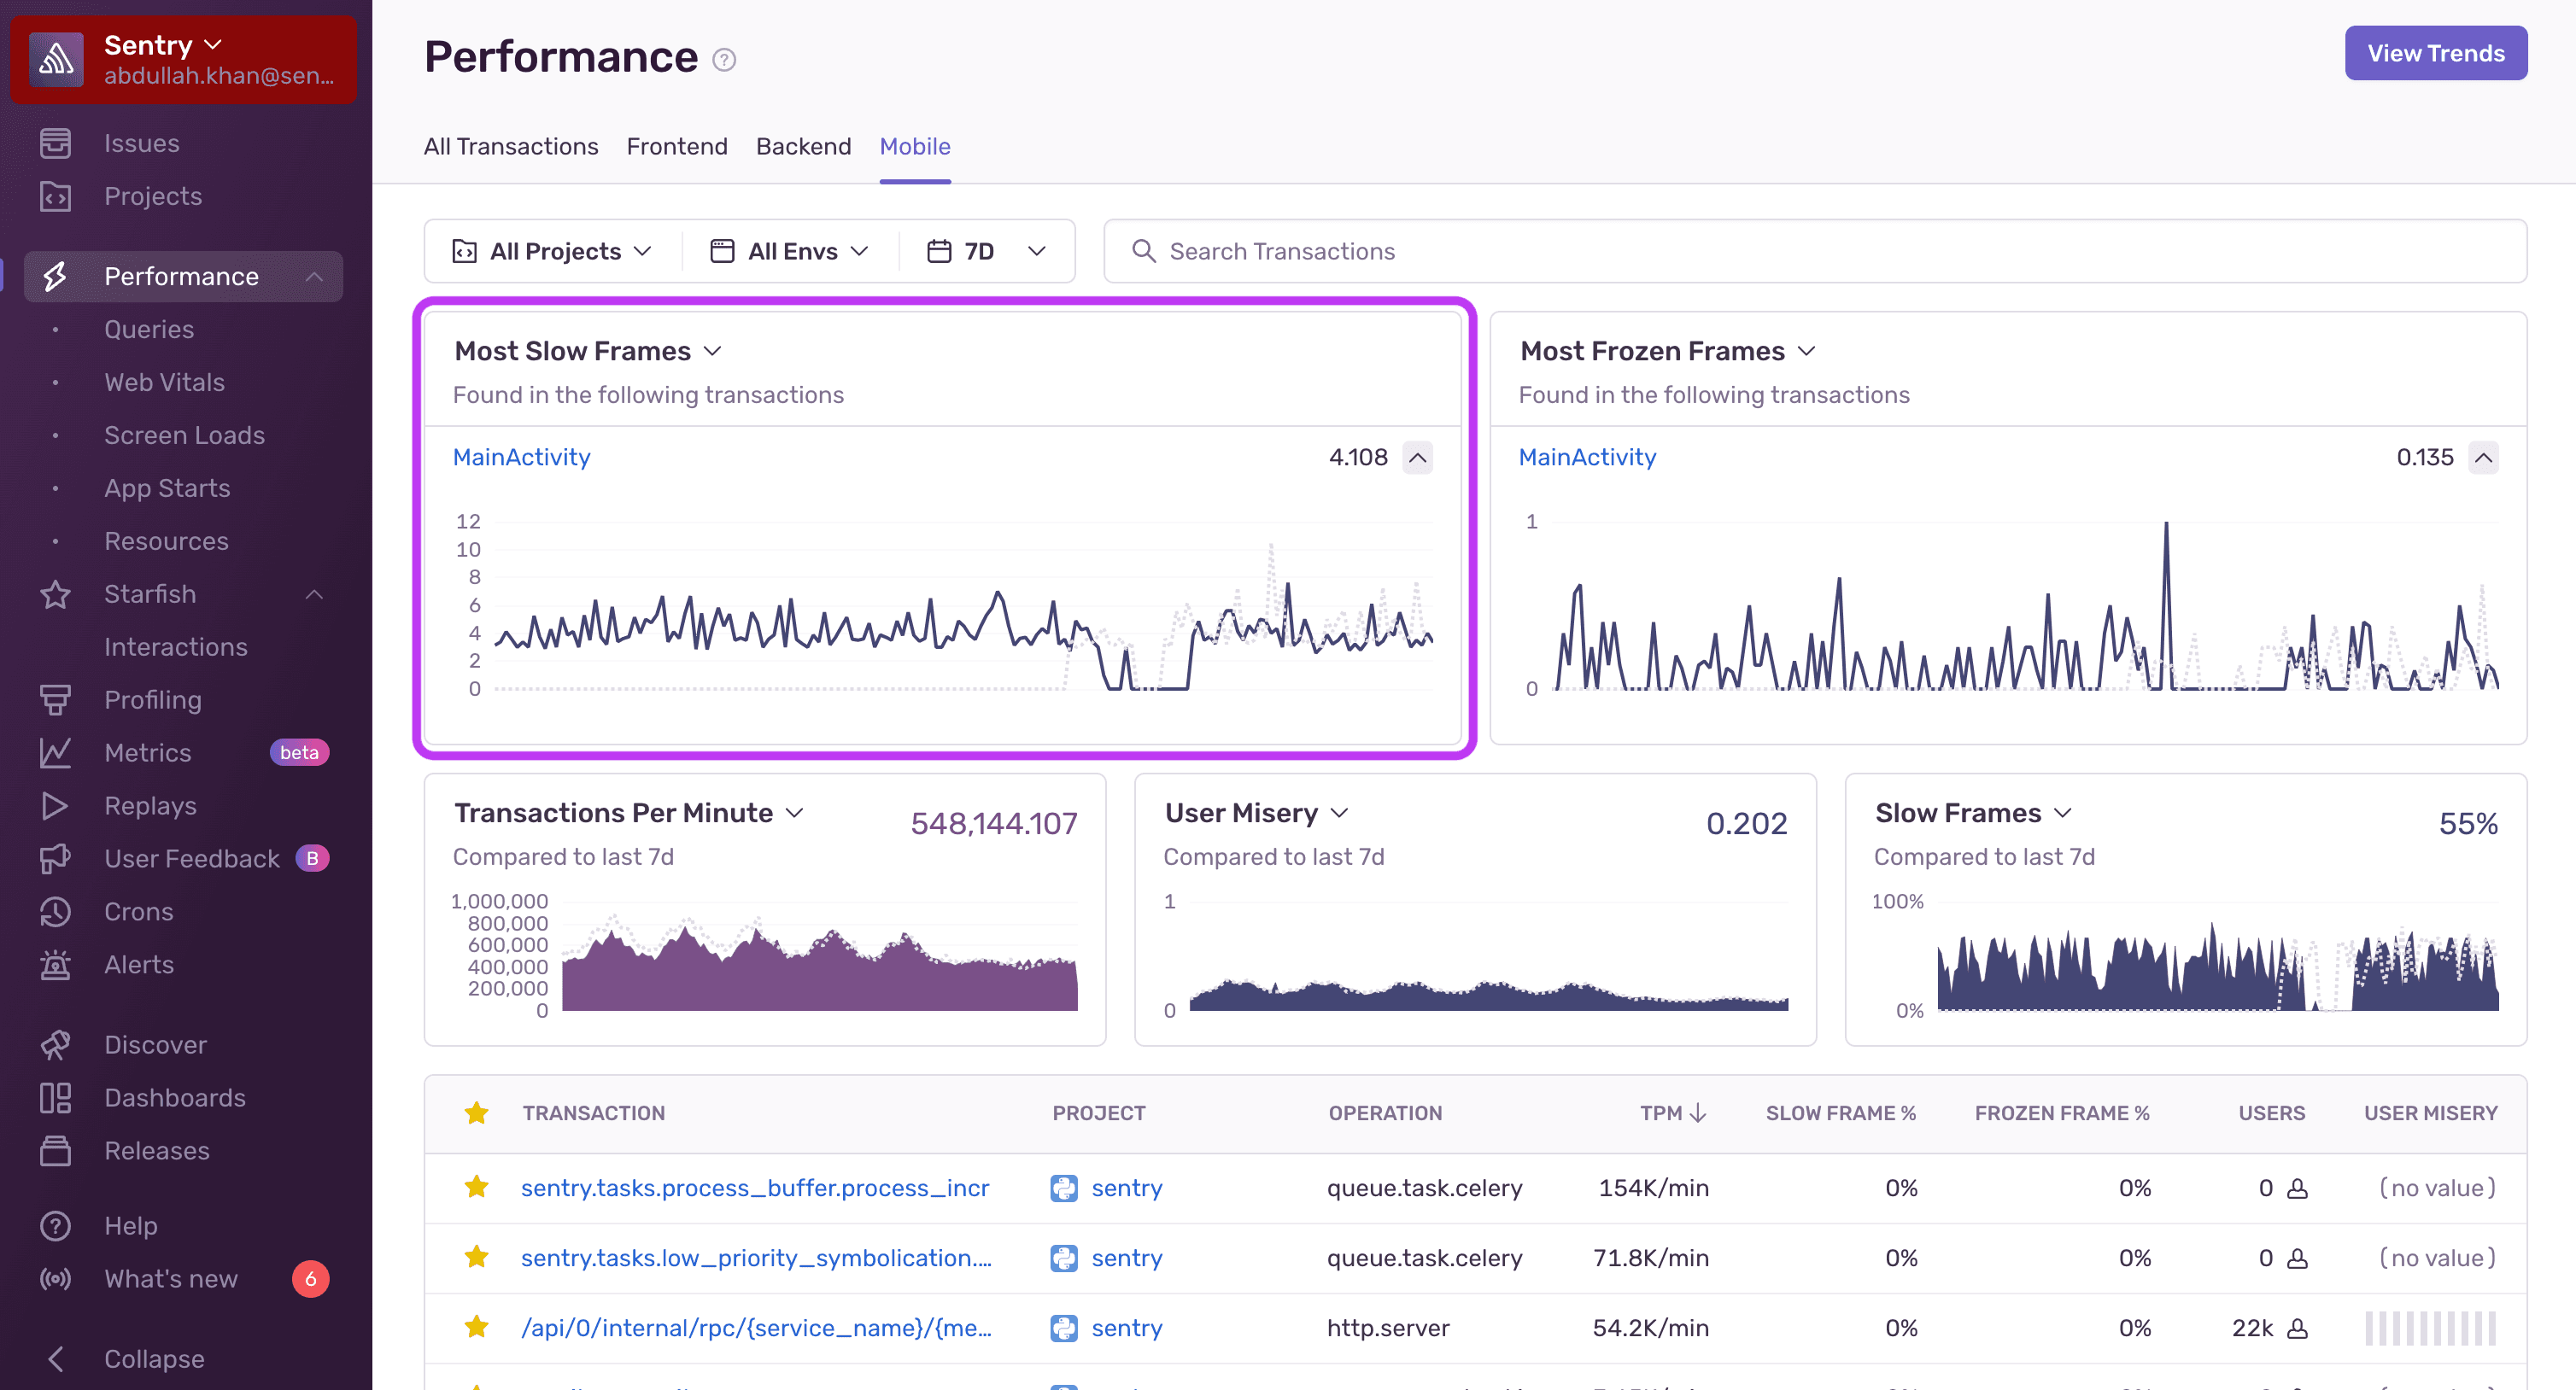The image size is (2576, 1390).
Task: Click the starred transaction icon for process_buffer
Action: [x=474, y=1186]
